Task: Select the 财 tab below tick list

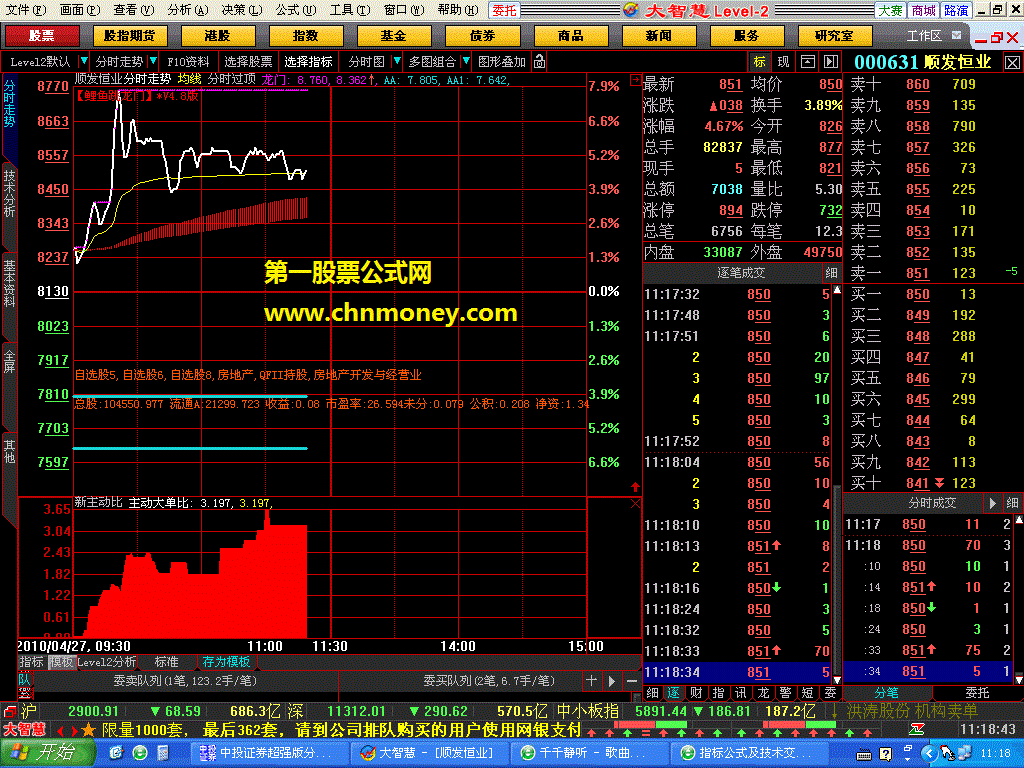Action: (x=696, y=693)
